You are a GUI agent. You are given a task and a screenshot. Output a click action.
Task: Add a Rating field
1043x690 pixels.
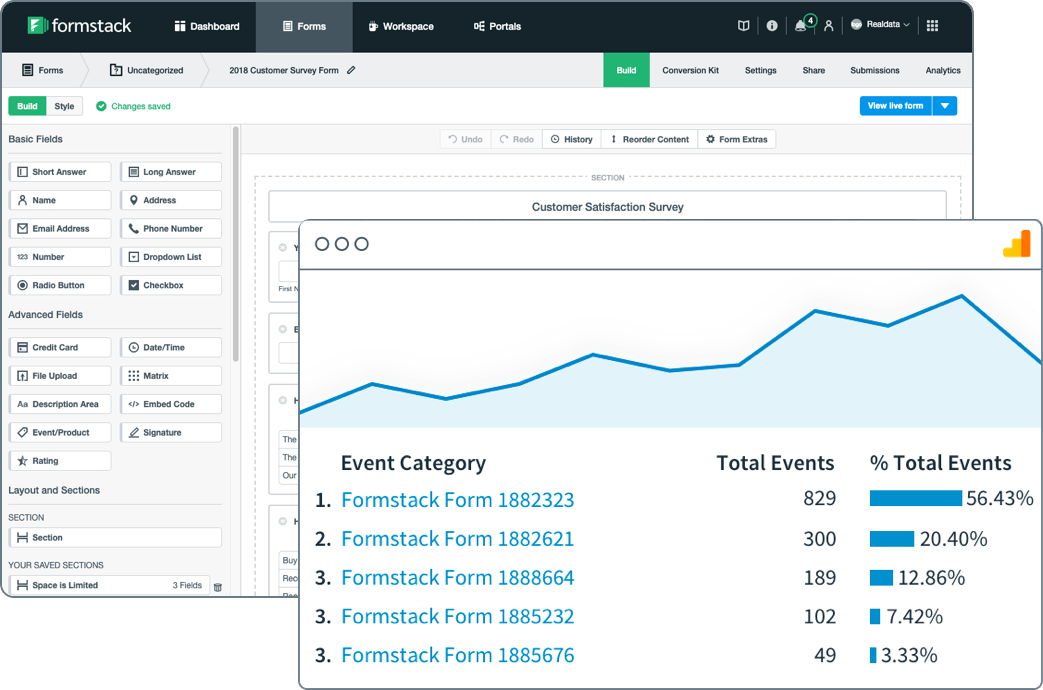point(60,460)
